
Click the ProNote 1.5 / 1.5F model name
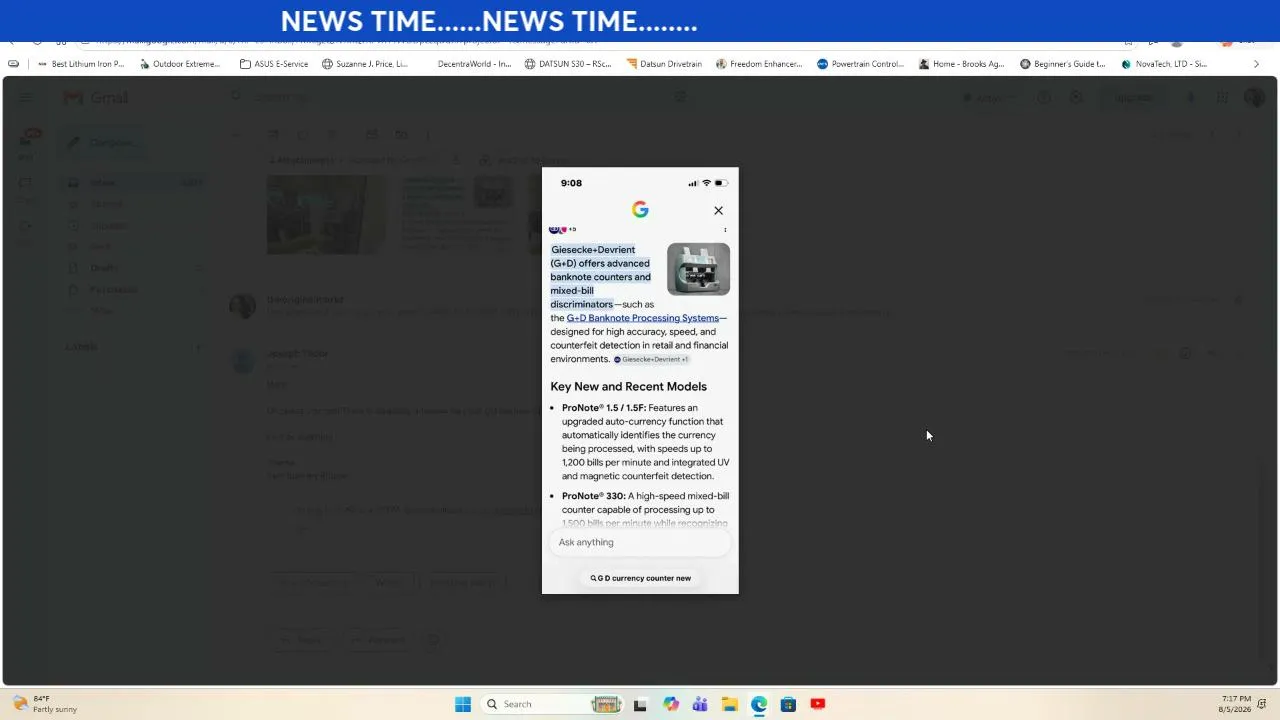click(604, 408)
